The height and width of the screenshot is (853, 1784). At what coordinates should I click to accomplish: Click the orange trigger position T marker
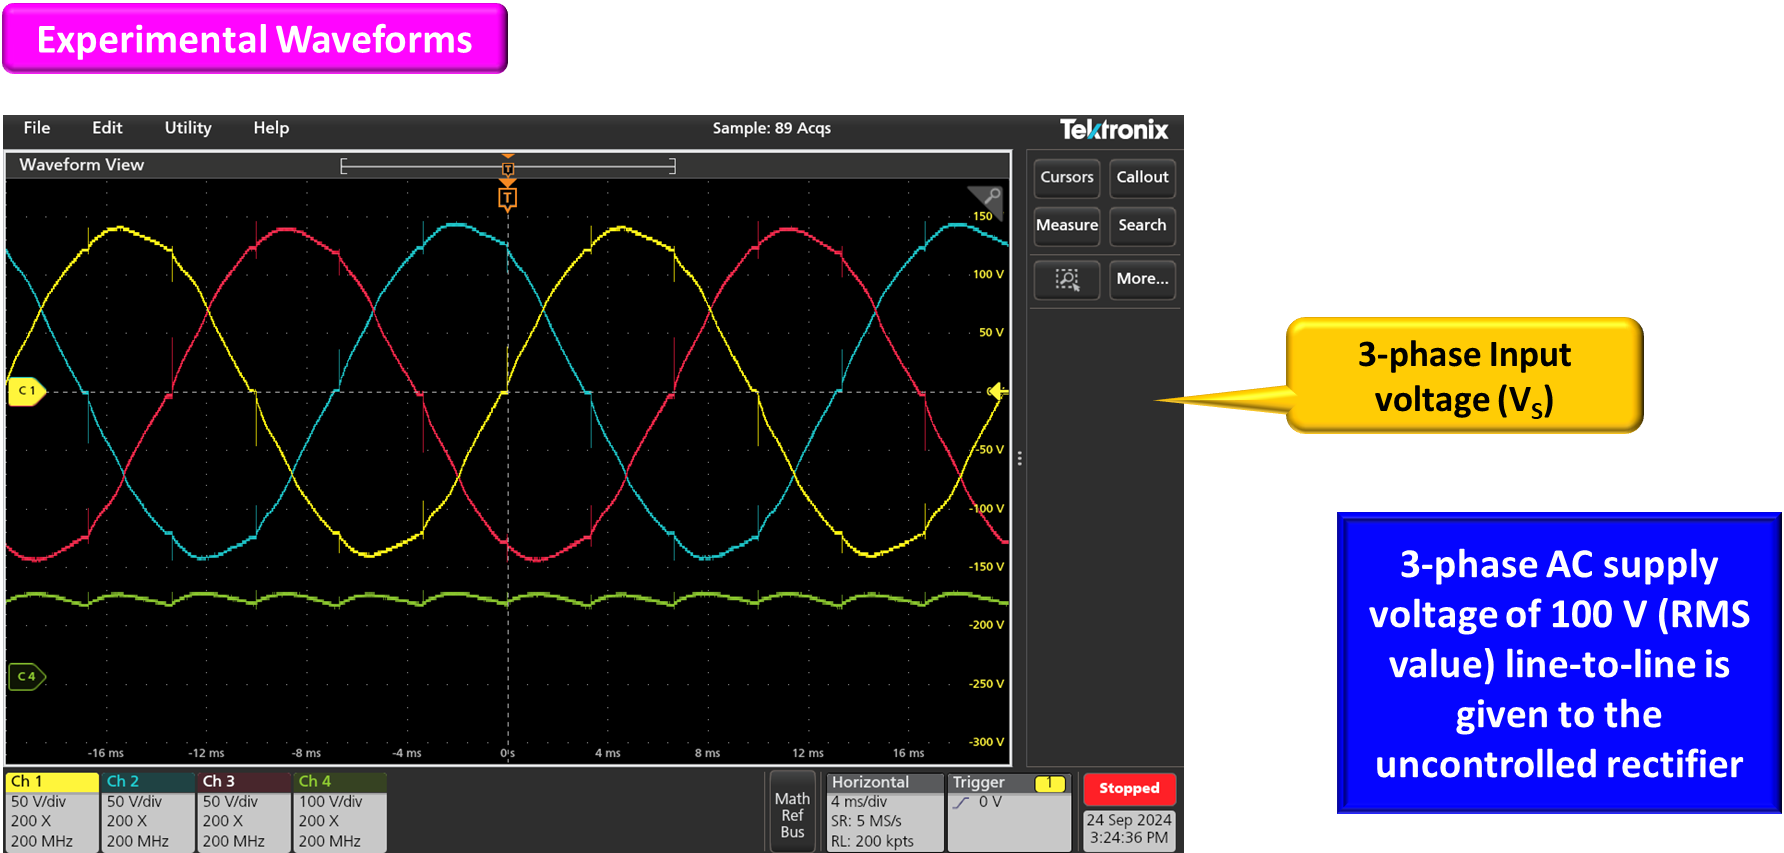point(507,199)
